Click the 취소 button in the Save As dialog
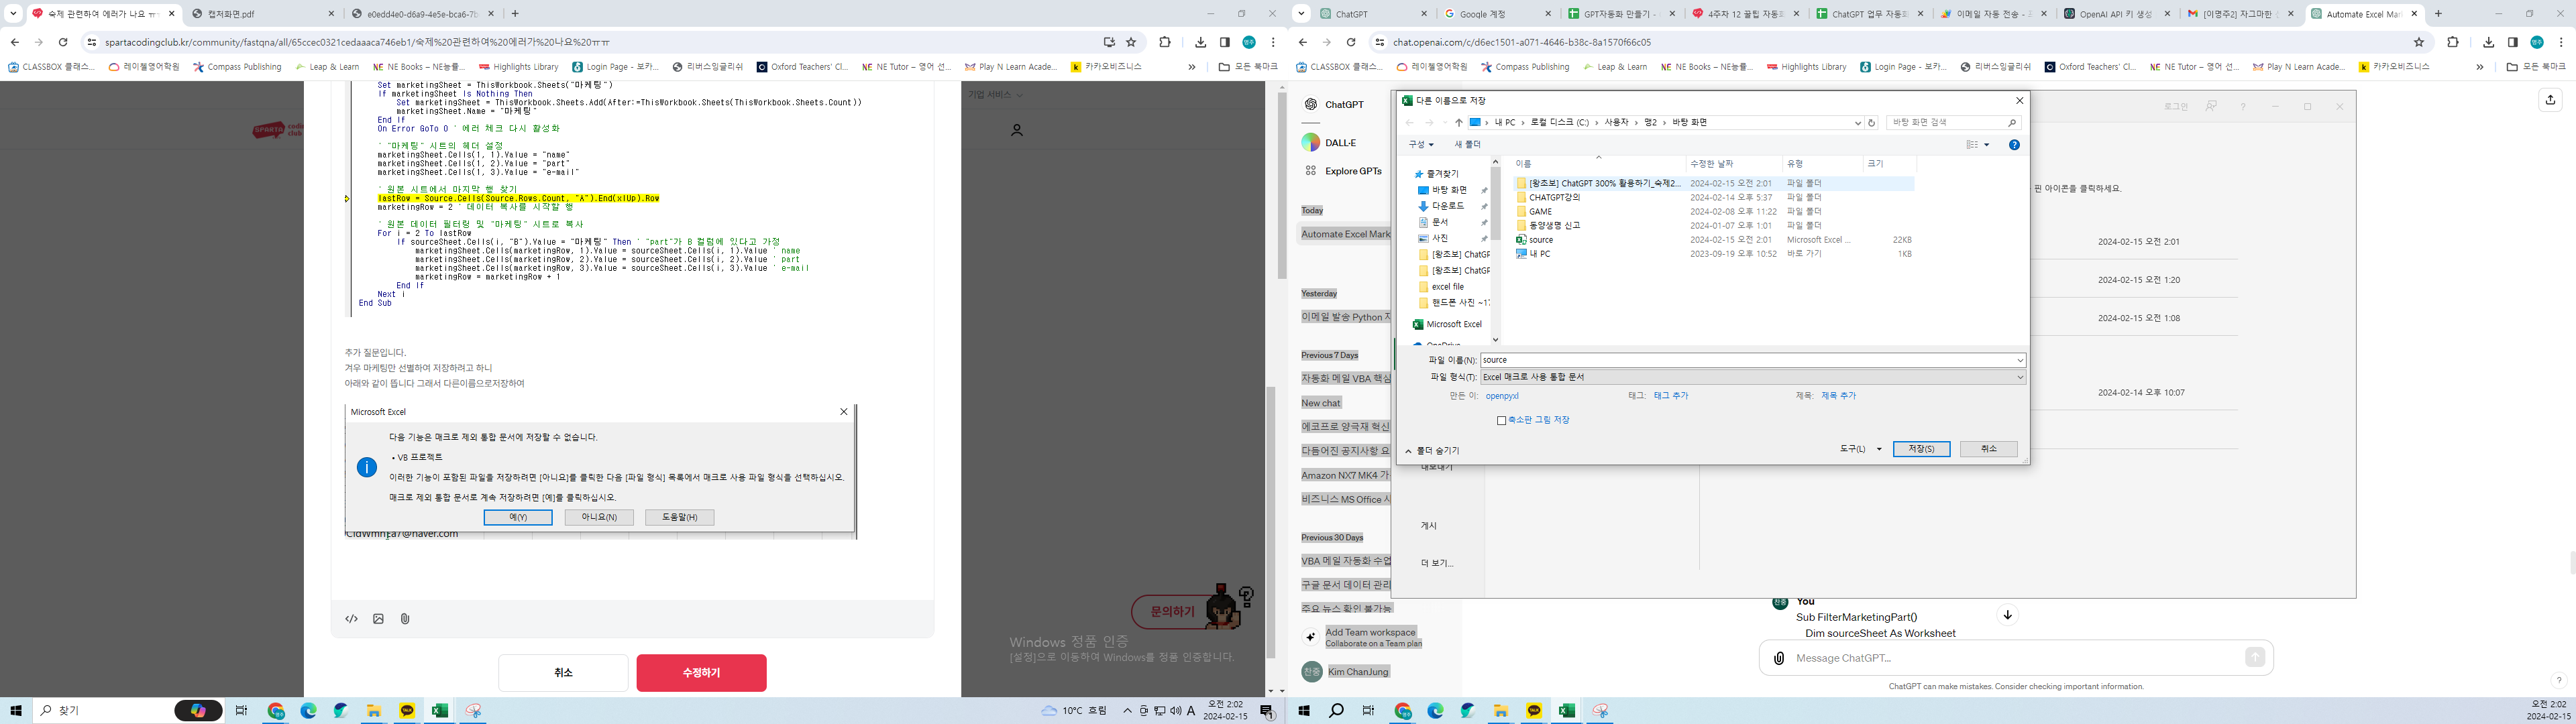The image size is (2576, 724). coord(1988,449)
